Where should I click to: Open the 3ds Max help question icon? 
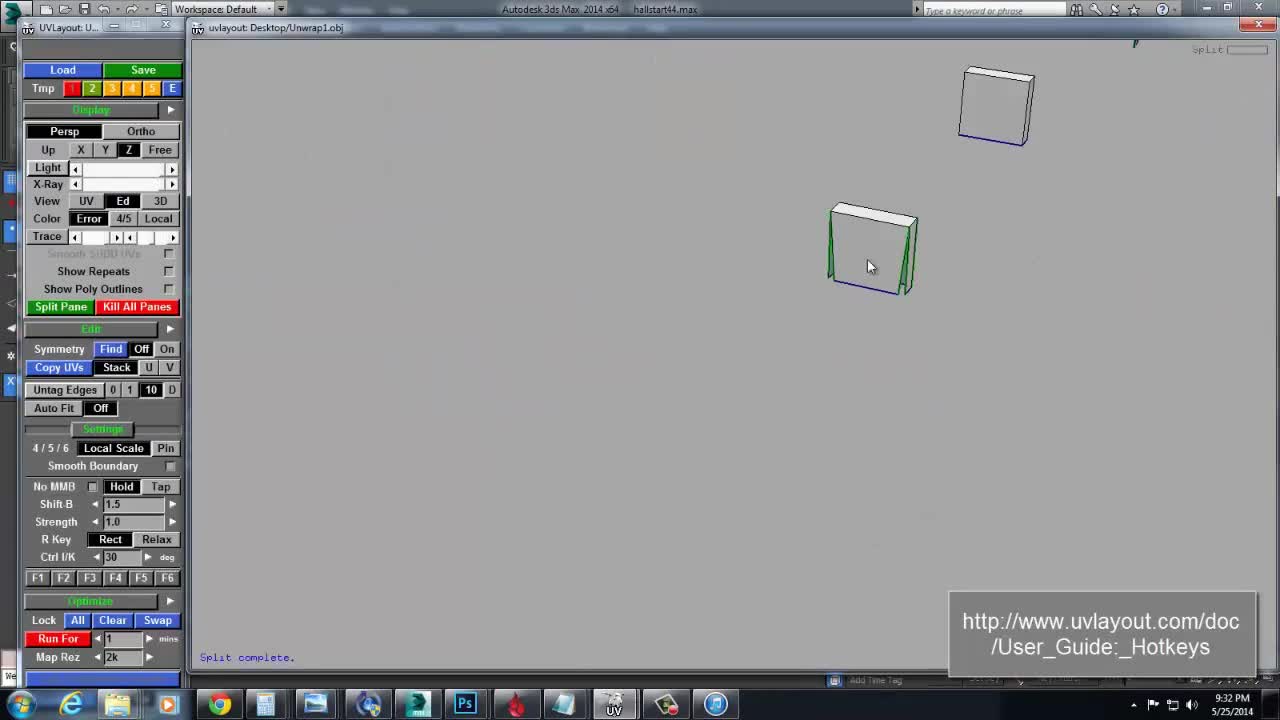(x=1162, y=9)
